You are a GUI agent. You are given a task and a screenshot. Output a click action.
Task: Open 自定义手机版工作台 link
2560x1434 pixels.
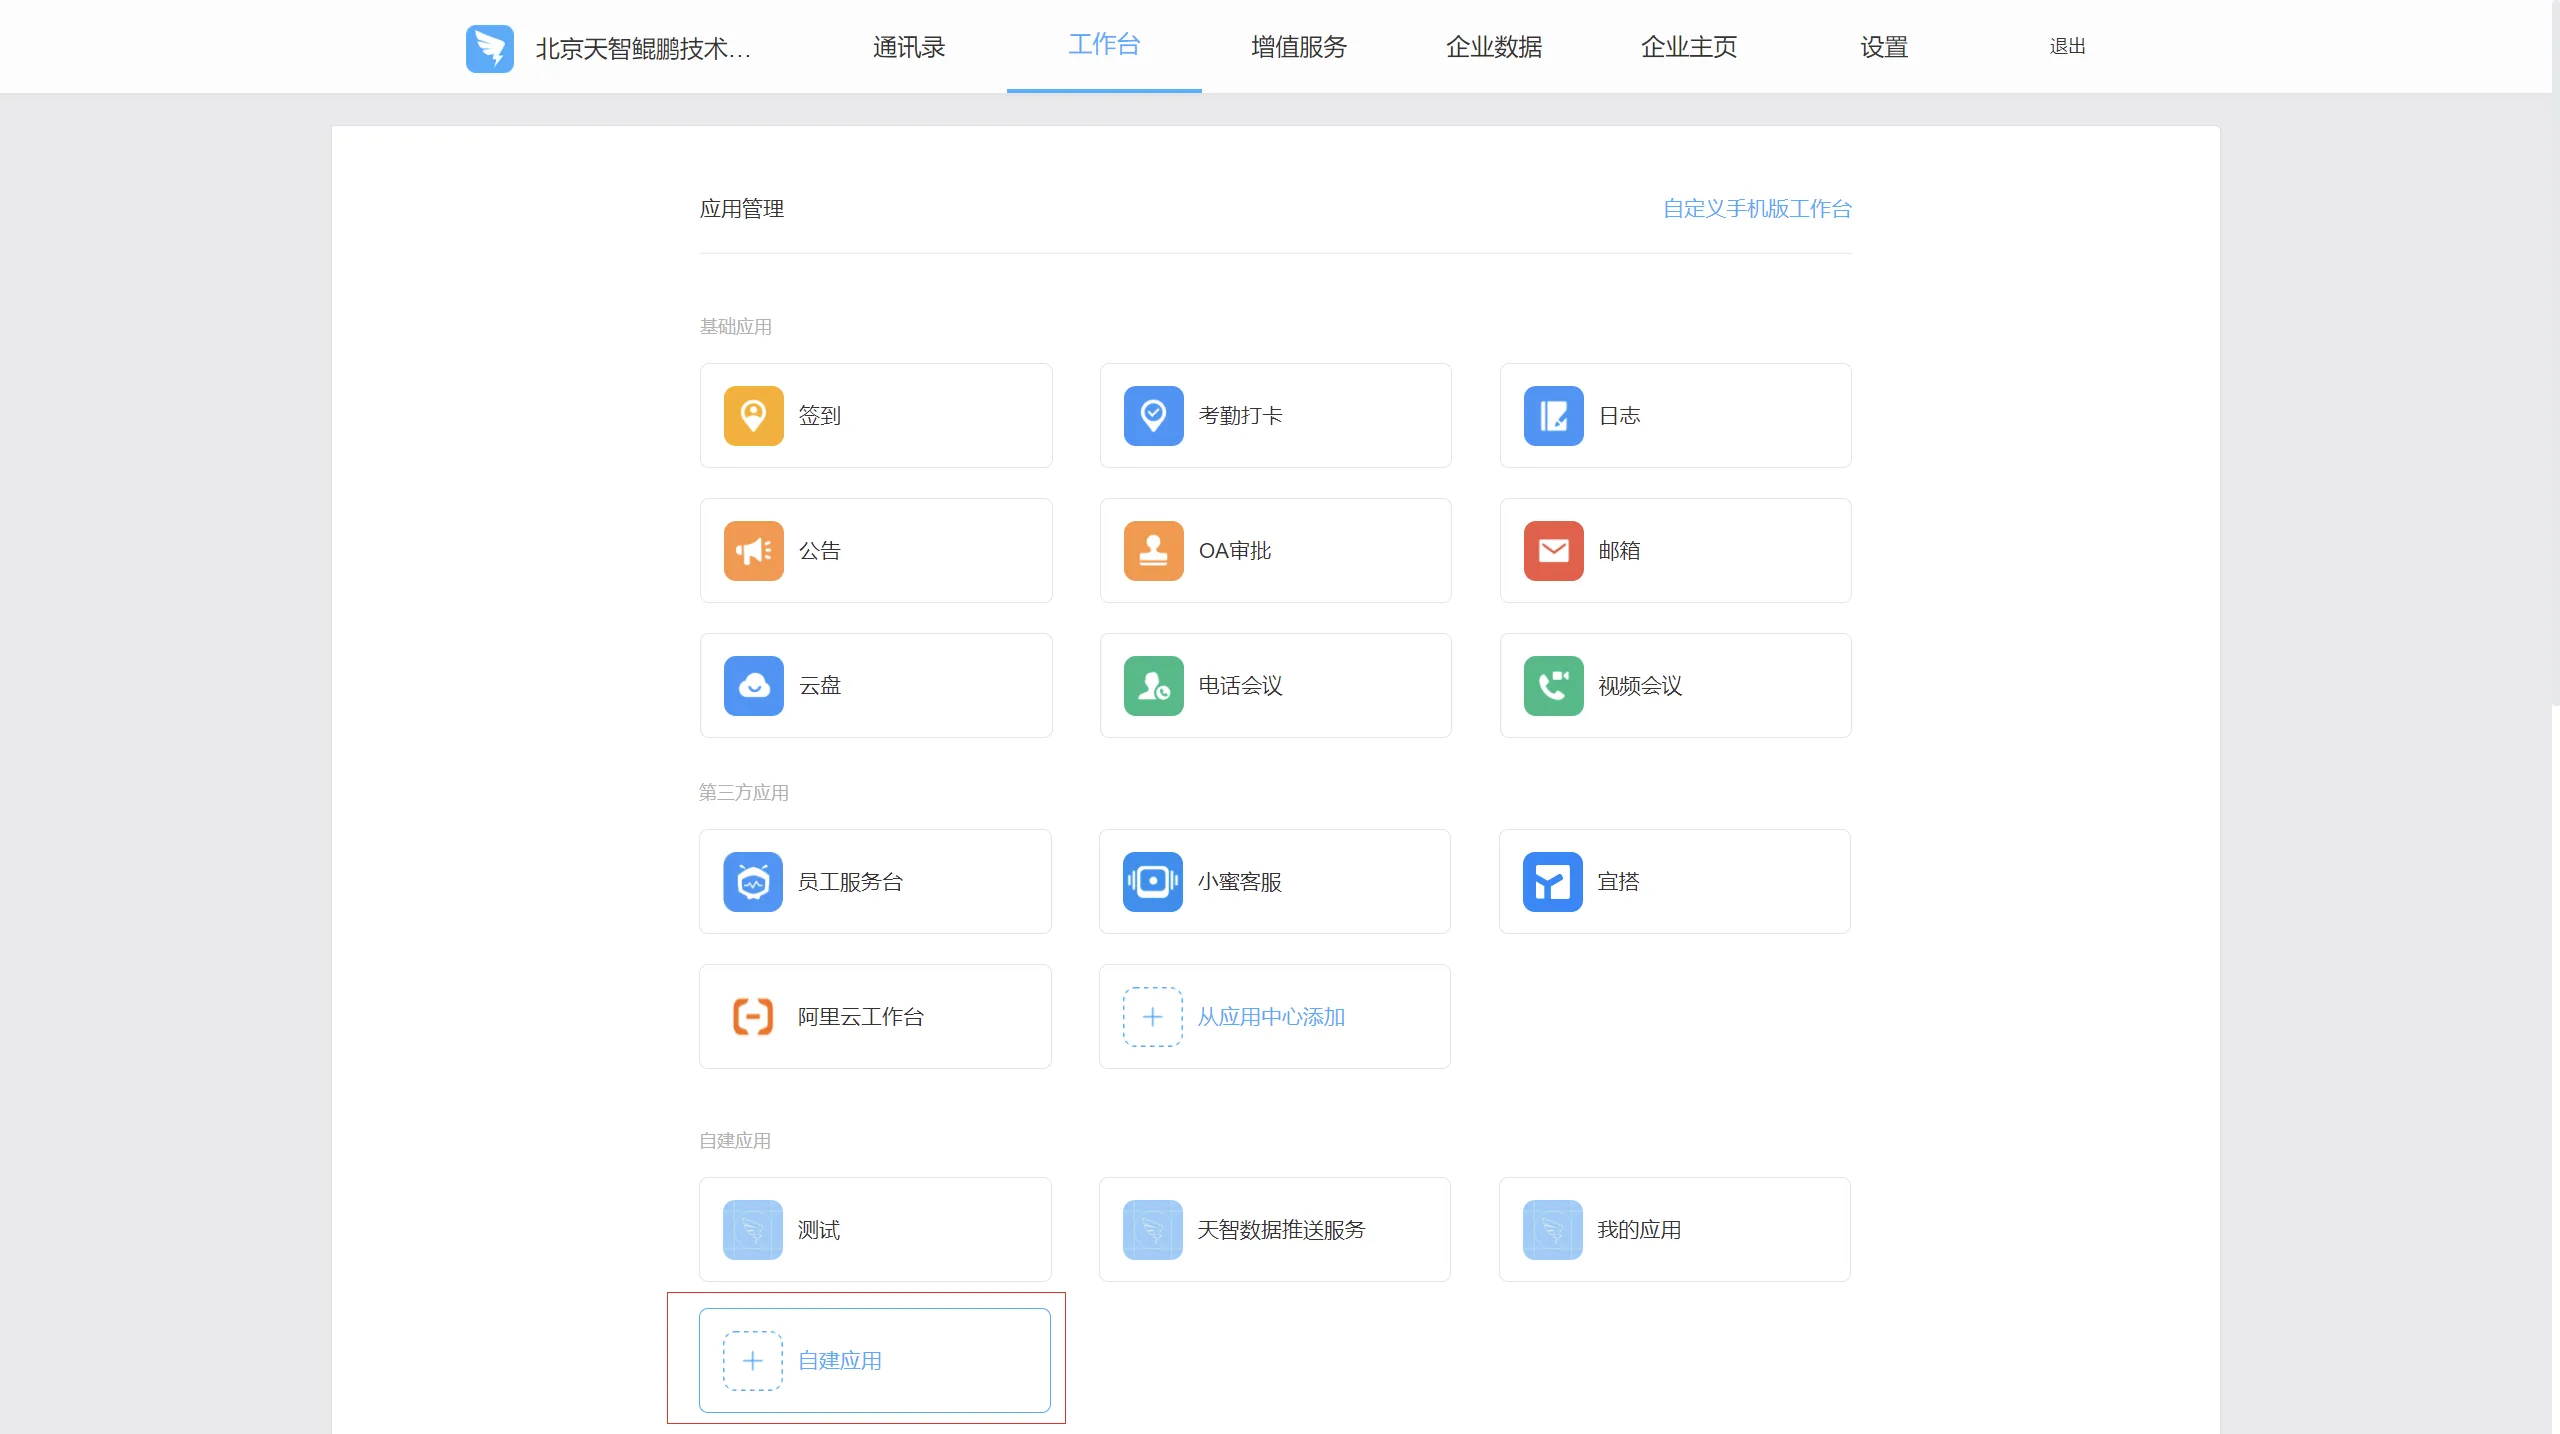click(x=1757, y=208)
